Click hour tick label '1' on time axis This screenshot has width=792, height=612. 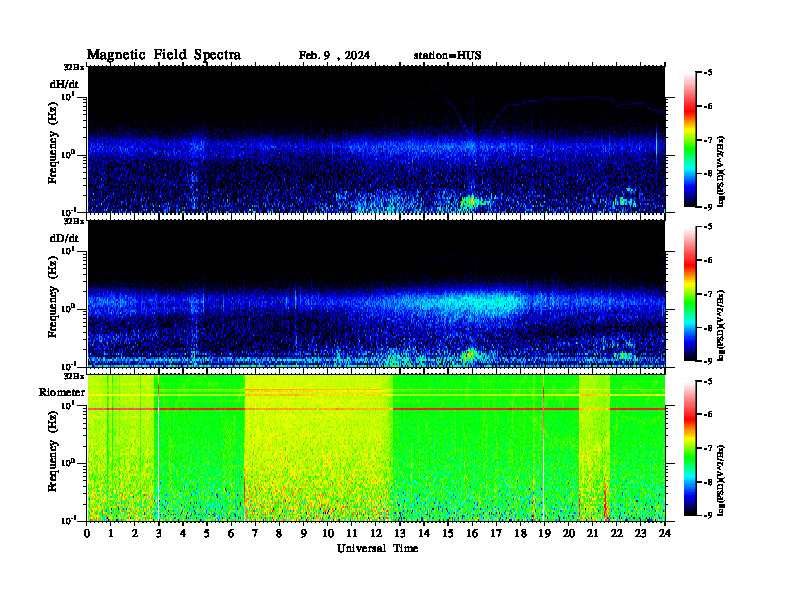[111, 533]
